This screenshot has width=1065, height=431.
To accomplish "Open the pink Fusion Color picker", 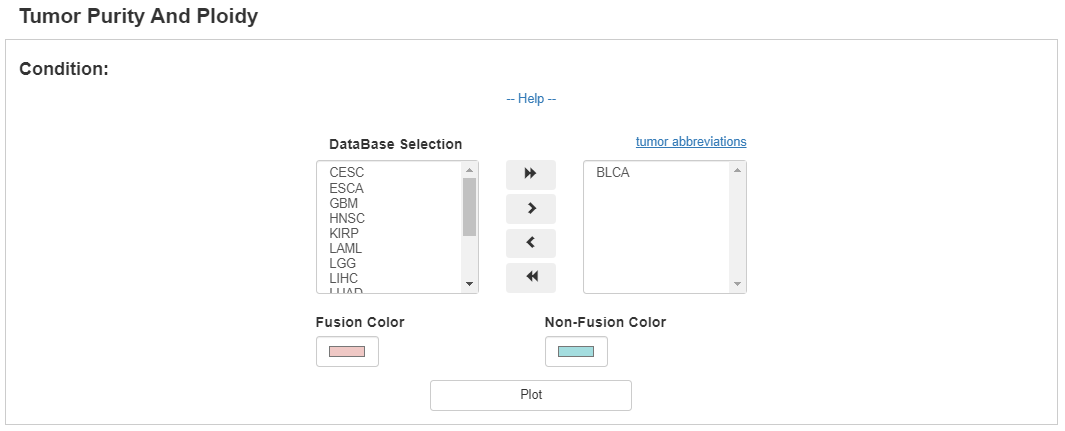I will 347,352.
